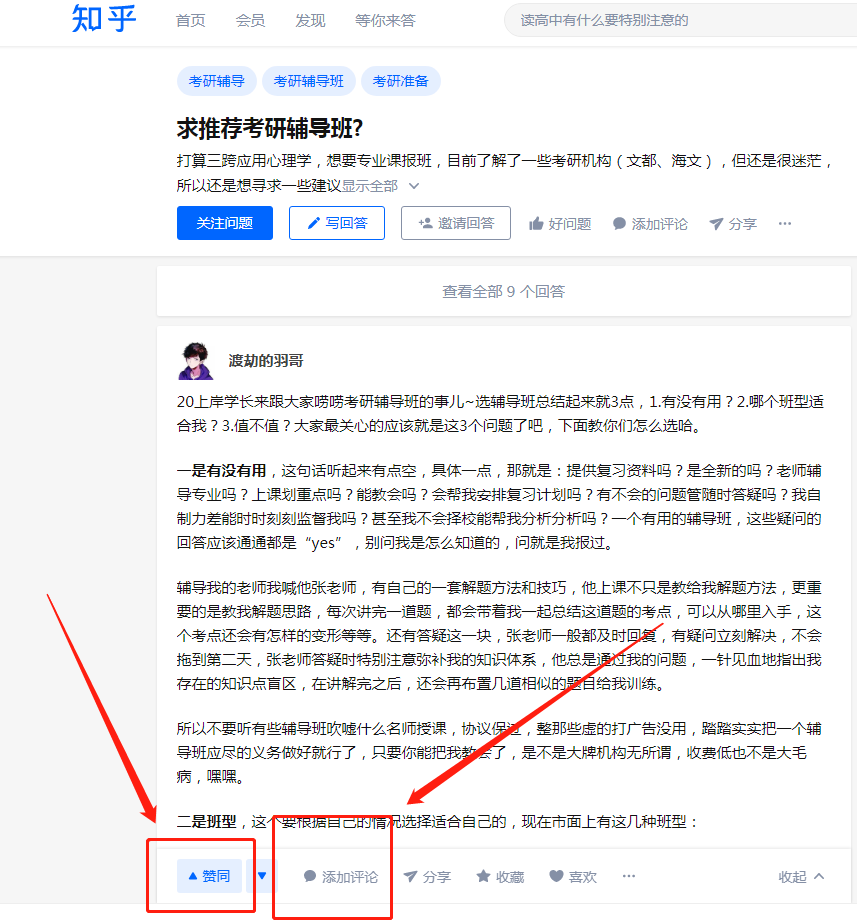Open answer's more options ellipsis
This screenshot has height=921, width=857.
click(x=629, y=876)
